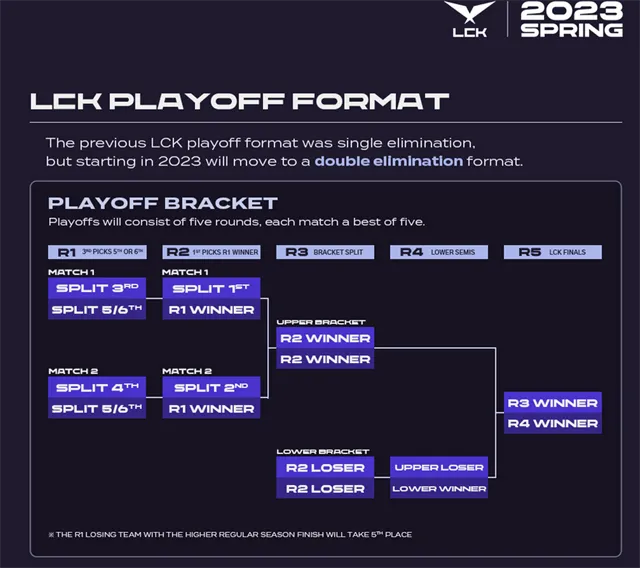Click the PLAYOFF BRACKET heading
Screen dimensions: 640x568
[163, 203]
